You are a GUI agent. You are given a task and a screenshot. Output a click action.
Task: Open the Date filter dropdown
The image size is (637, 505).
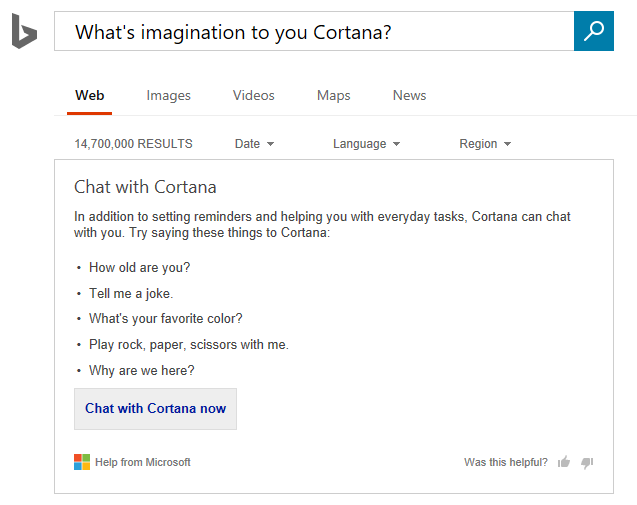pos(254,144)
